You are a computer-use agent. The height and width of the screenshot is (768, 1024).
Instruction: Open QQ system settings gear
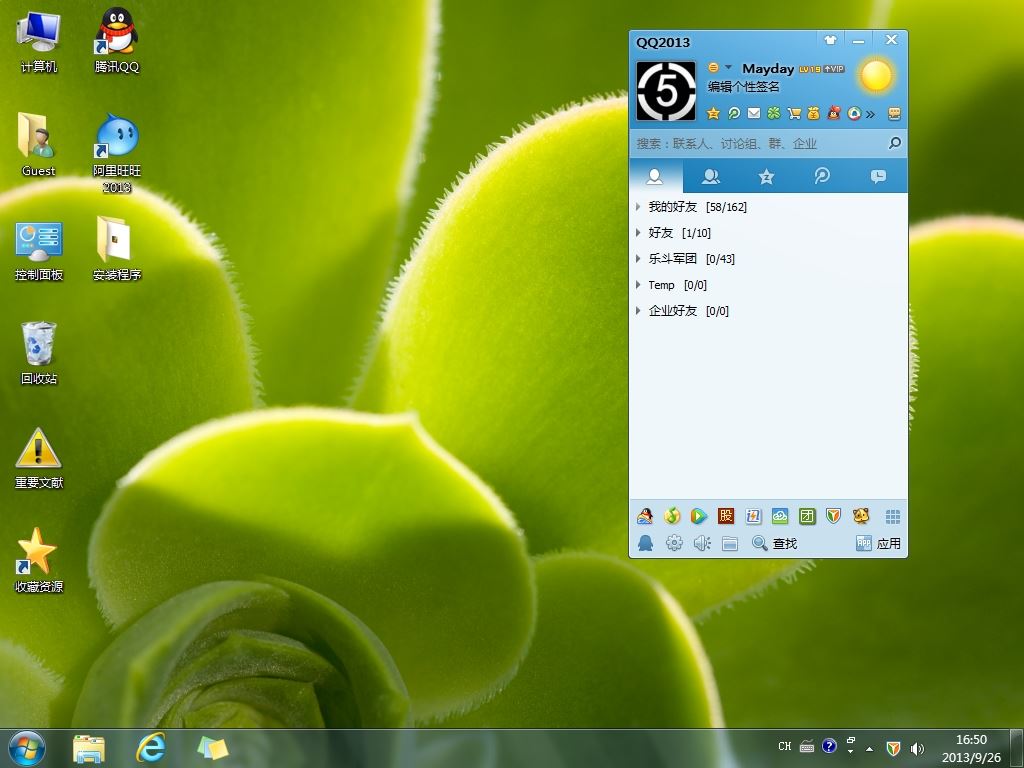pyautogui.click(x=674, y=543)
